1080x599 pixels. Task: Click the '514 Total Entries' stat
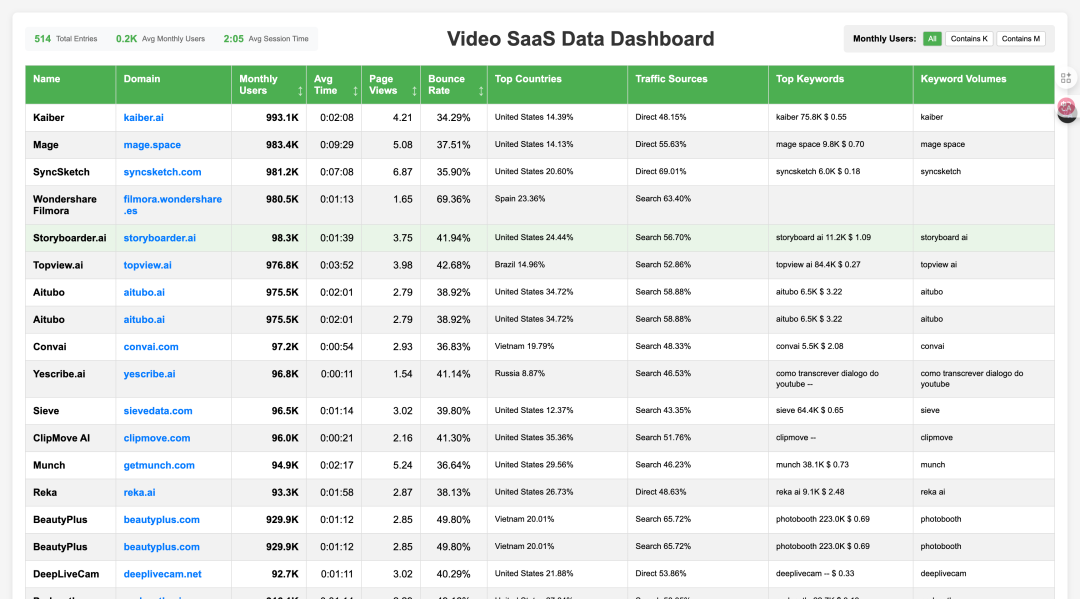[65, 39]
